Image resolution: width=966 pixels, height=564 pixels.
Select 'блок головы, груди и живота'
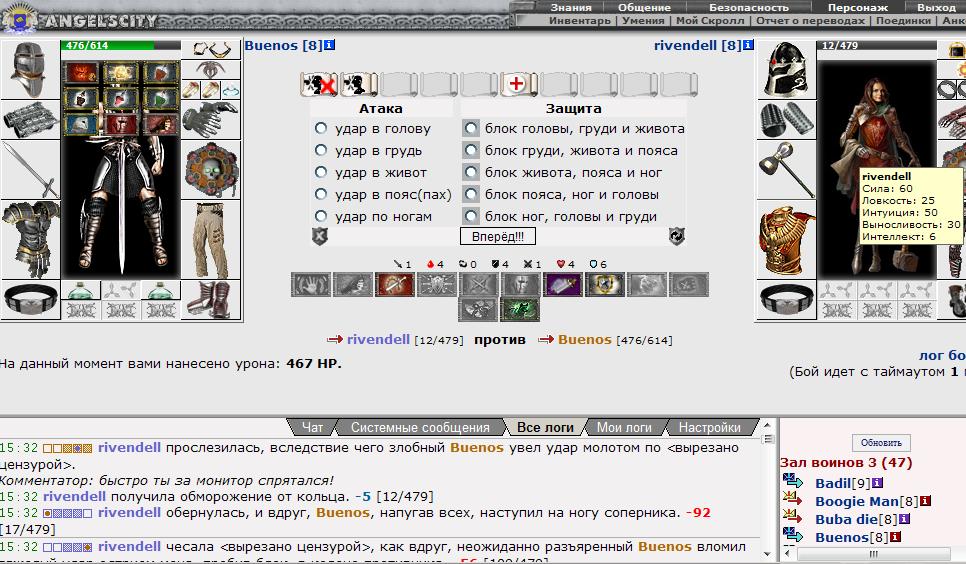tap(471, 128)
